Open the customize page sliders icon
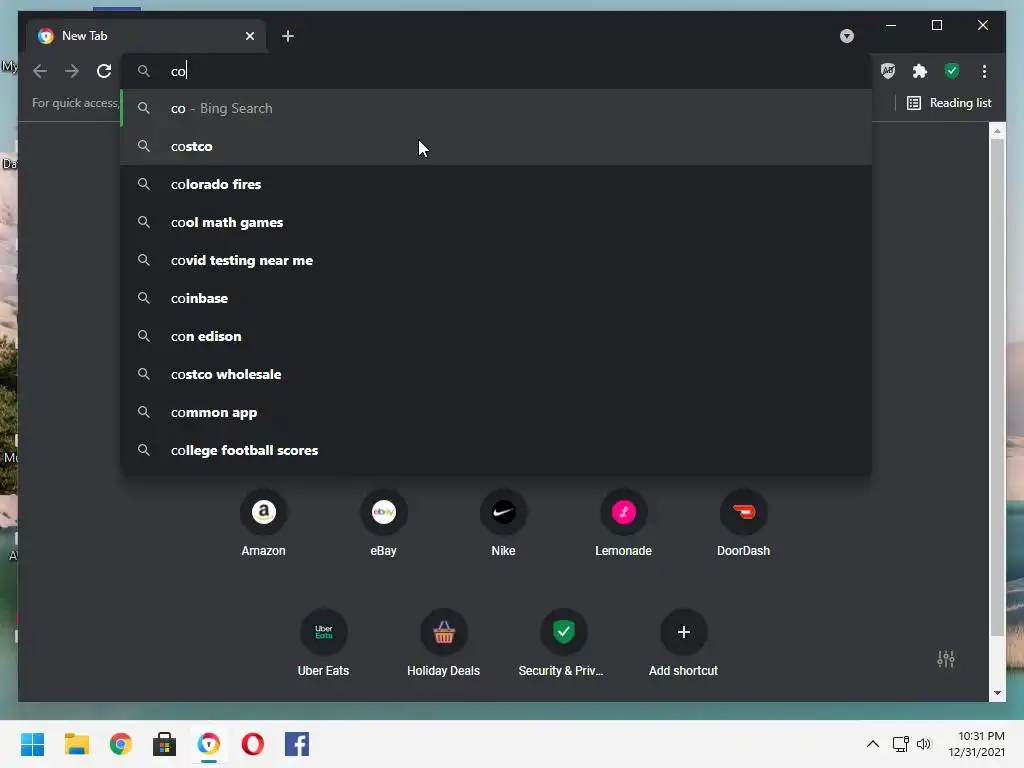The image size is (1024, 768). pyautogui.click(x=946, y=659)
